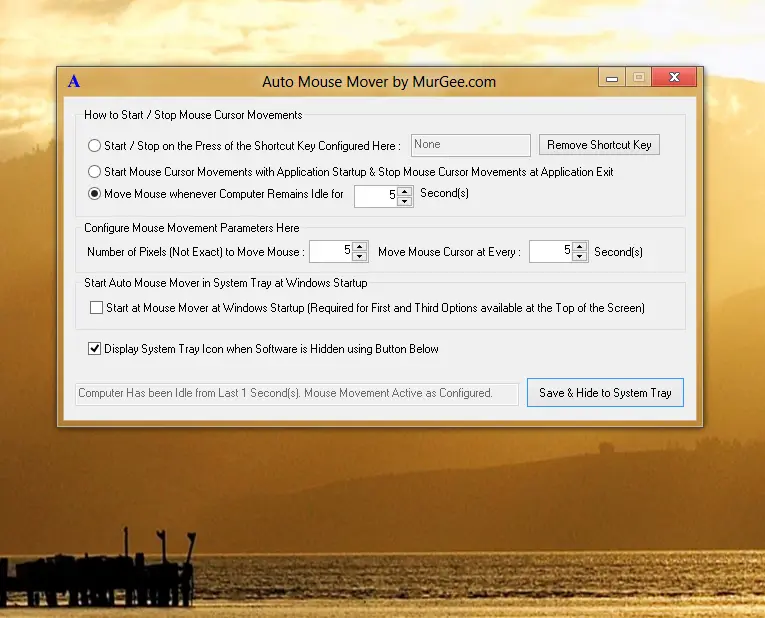This screenshot has height=618, width=765.
Task: Click the Number of Pixels value field
Action: tap(331, 251)
